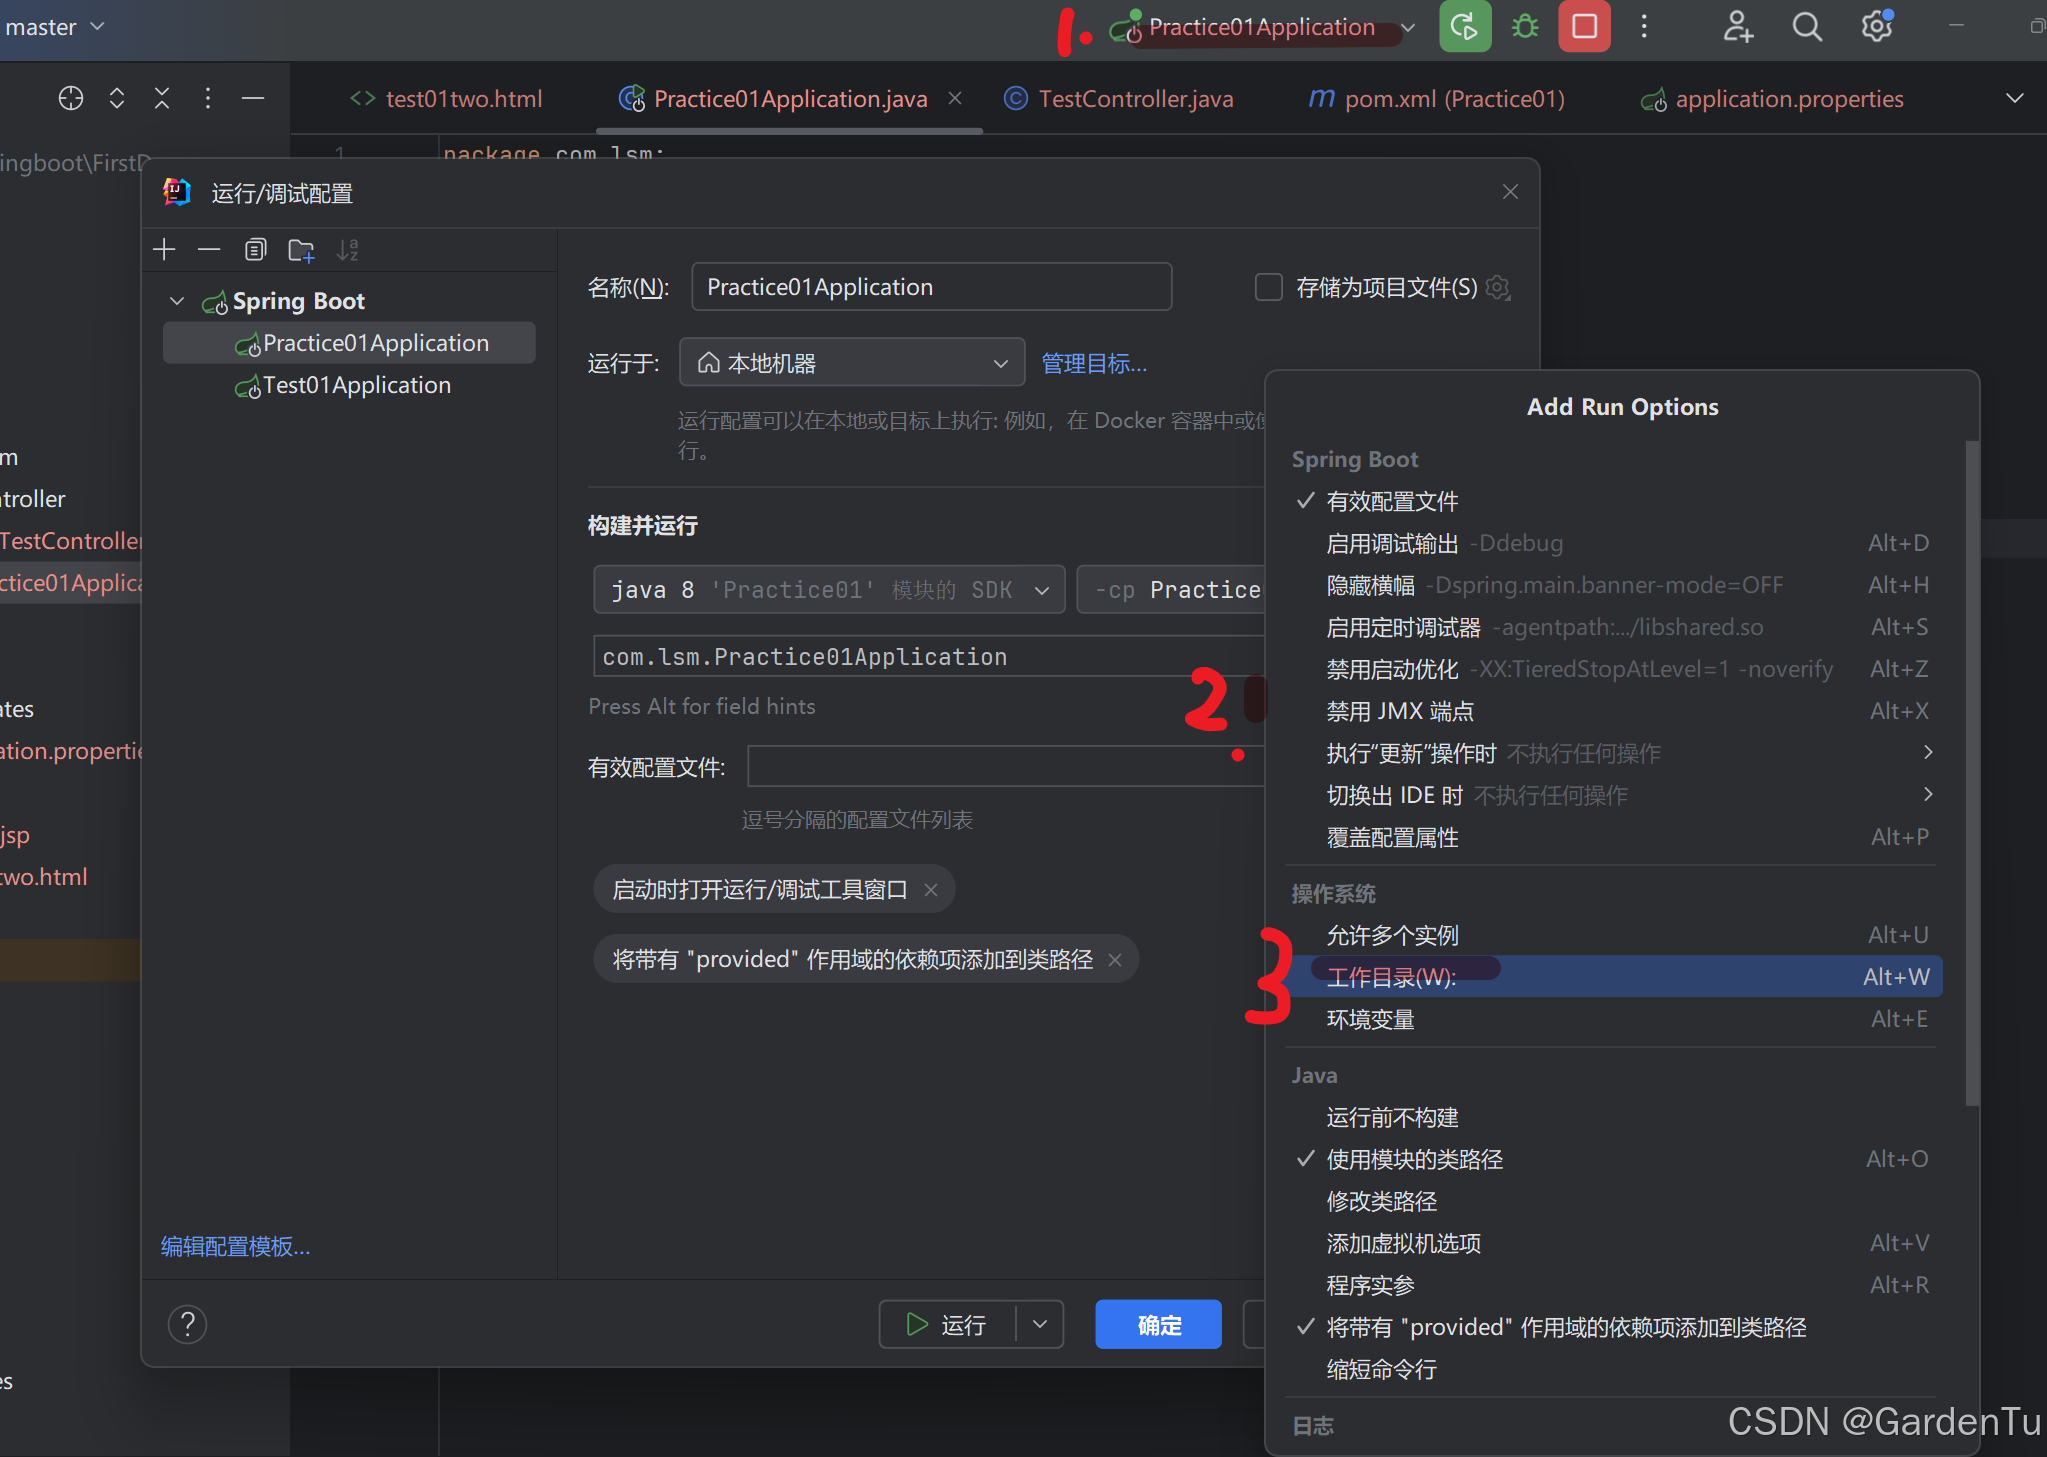The image size is (2047, 1457).
Task: Open the 编辑配置模板 link
Action: coord(236,1246)
